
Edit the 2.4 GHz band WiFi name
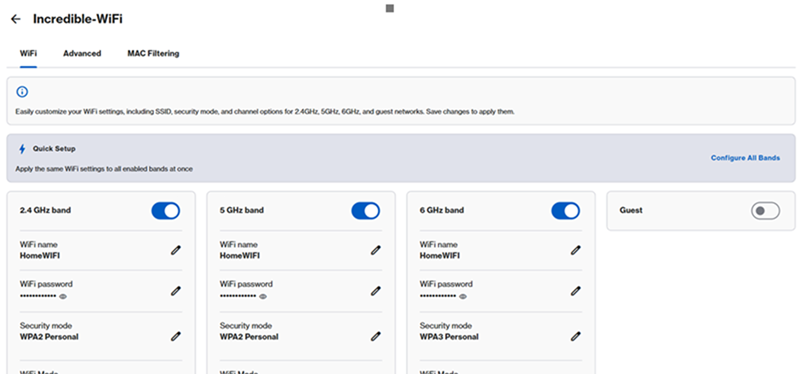point(176,250)
